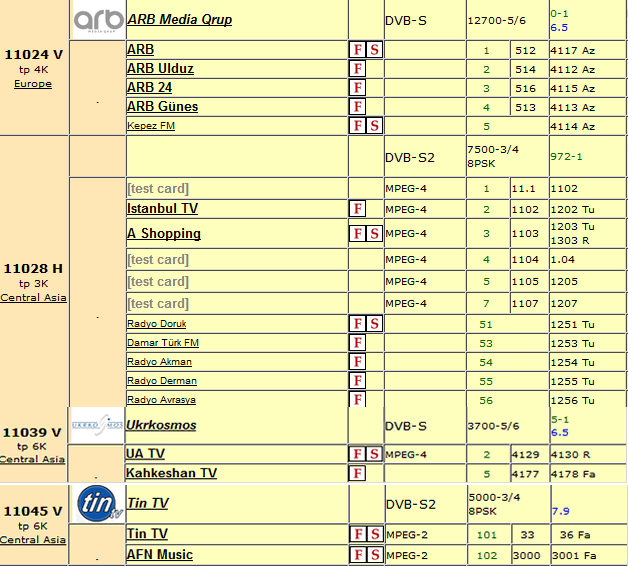
Task: Click the F icon in Tin TV channel row
Action: click(358, 534)
